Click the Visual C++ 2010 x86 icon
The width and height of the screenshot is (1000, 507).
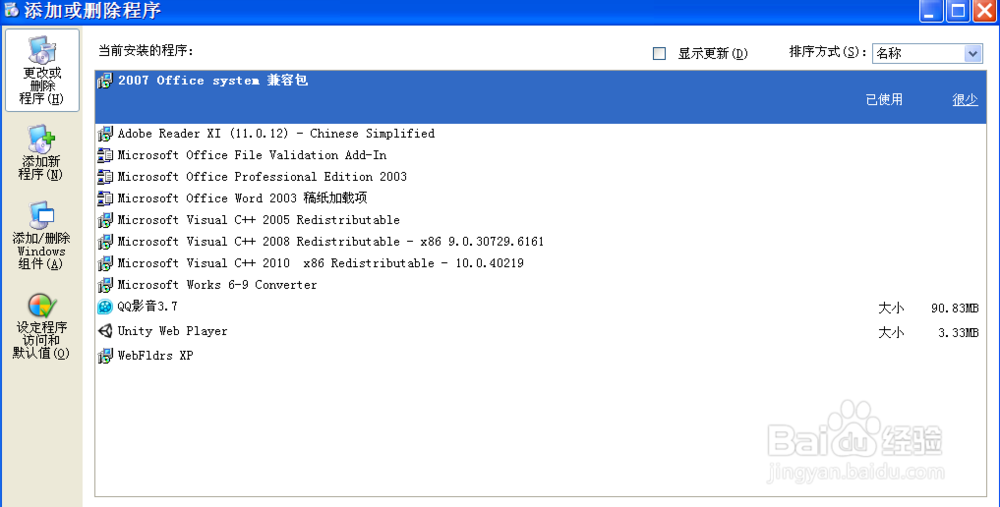(105, 264)
